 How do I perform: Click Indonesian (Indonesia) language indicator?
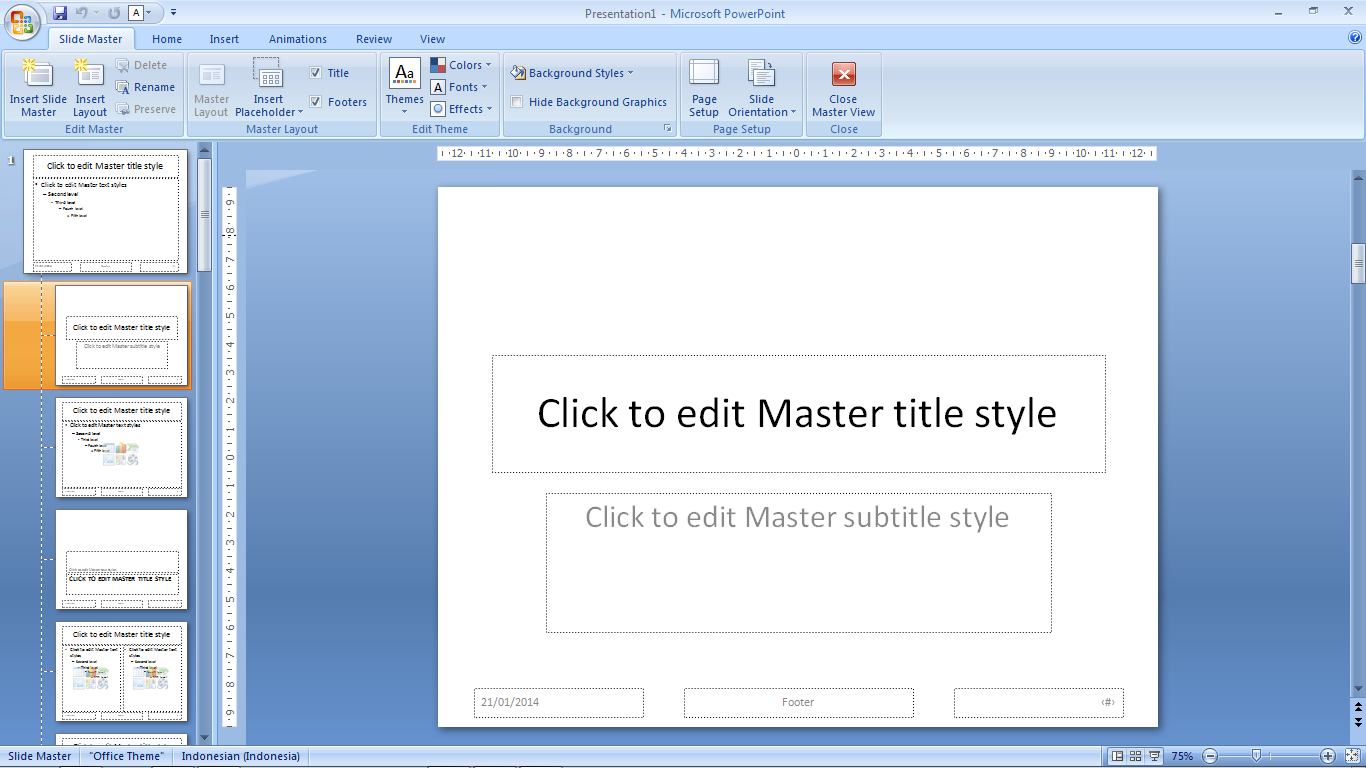pos(241,756)
